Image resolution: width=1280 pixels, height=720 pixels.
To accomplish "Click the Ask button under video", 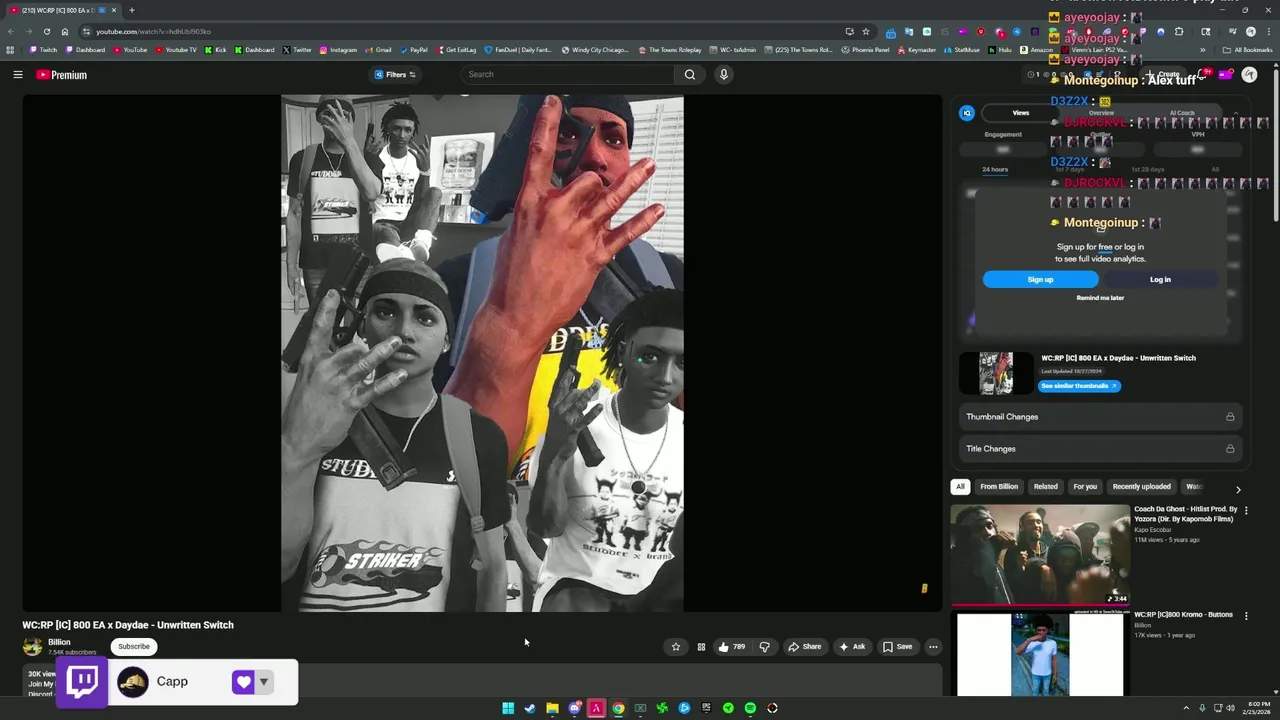I will (852, 647).
